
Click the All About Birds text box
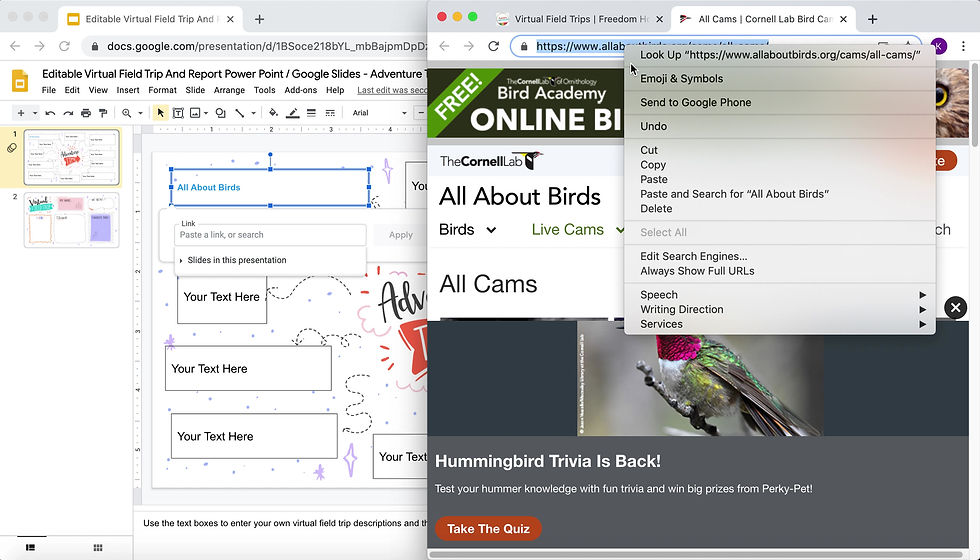(x=270, y=187)
